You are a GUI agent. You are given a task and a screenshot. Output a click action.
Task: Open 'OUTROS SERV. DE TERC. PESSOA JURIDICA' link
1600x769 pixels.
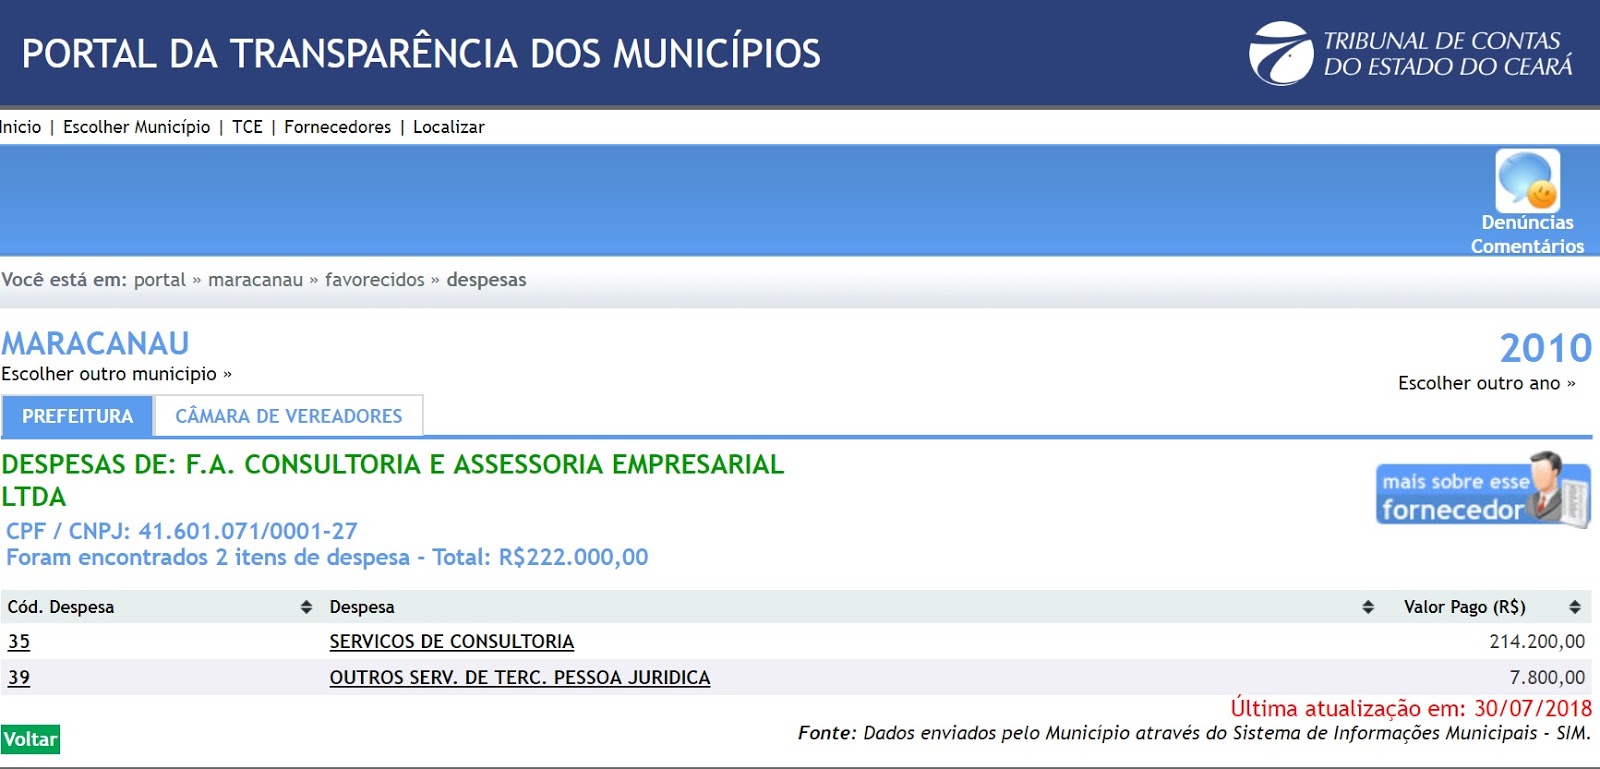[x=520, y=678]
